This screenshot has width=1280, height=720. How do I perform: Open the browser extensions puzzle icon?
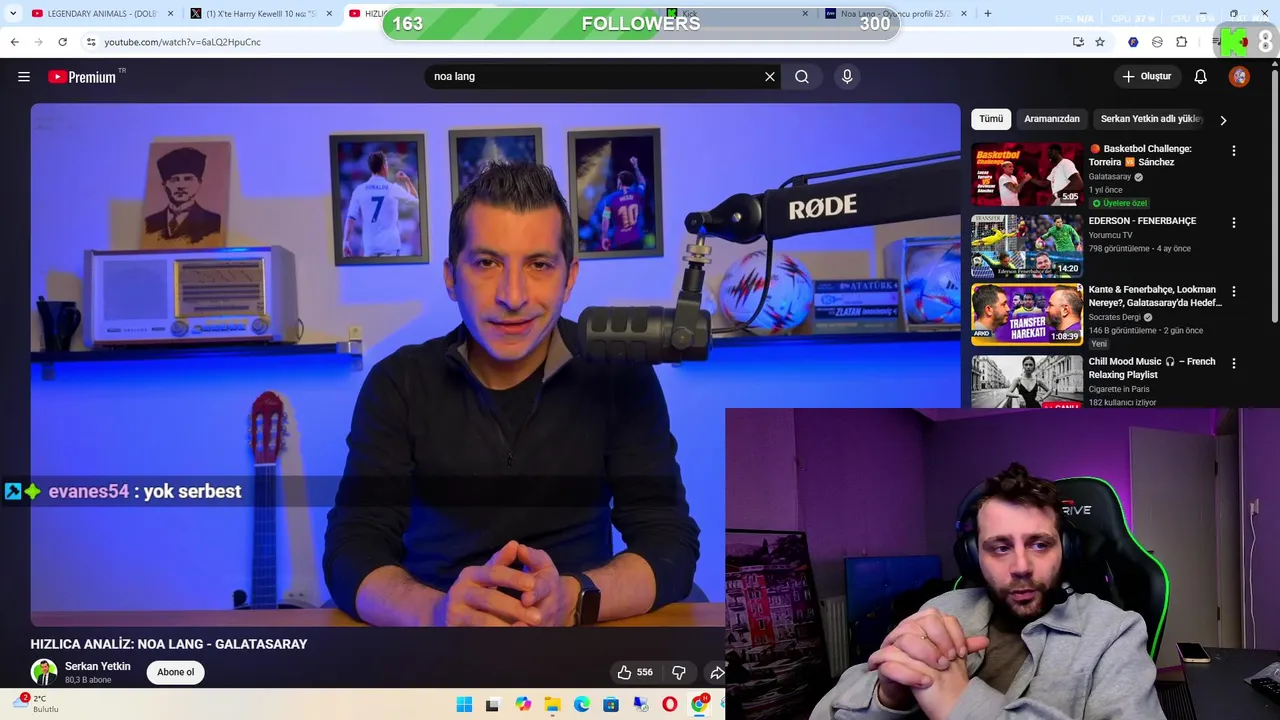[x=1181, y=42]
